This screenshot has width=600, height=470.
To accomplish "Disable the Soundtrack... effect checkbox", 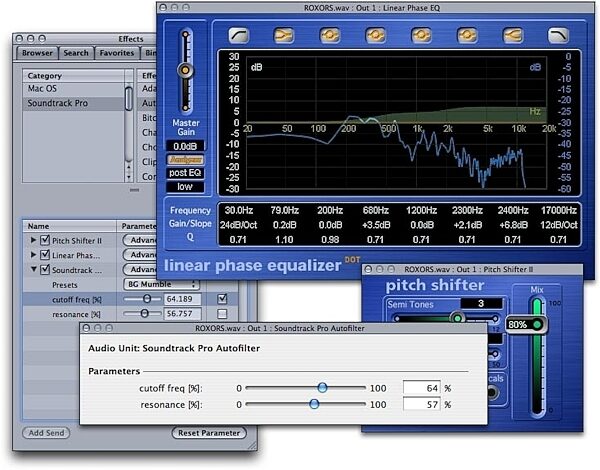I will tap(45, 269).
